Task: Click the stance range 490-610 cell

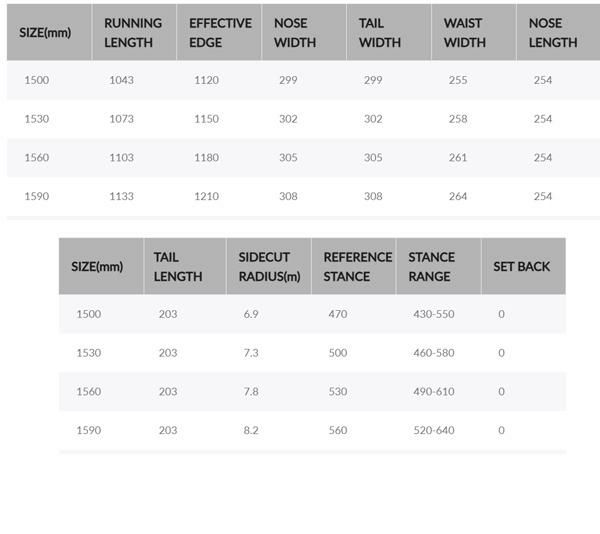Action: coord(433,392)
